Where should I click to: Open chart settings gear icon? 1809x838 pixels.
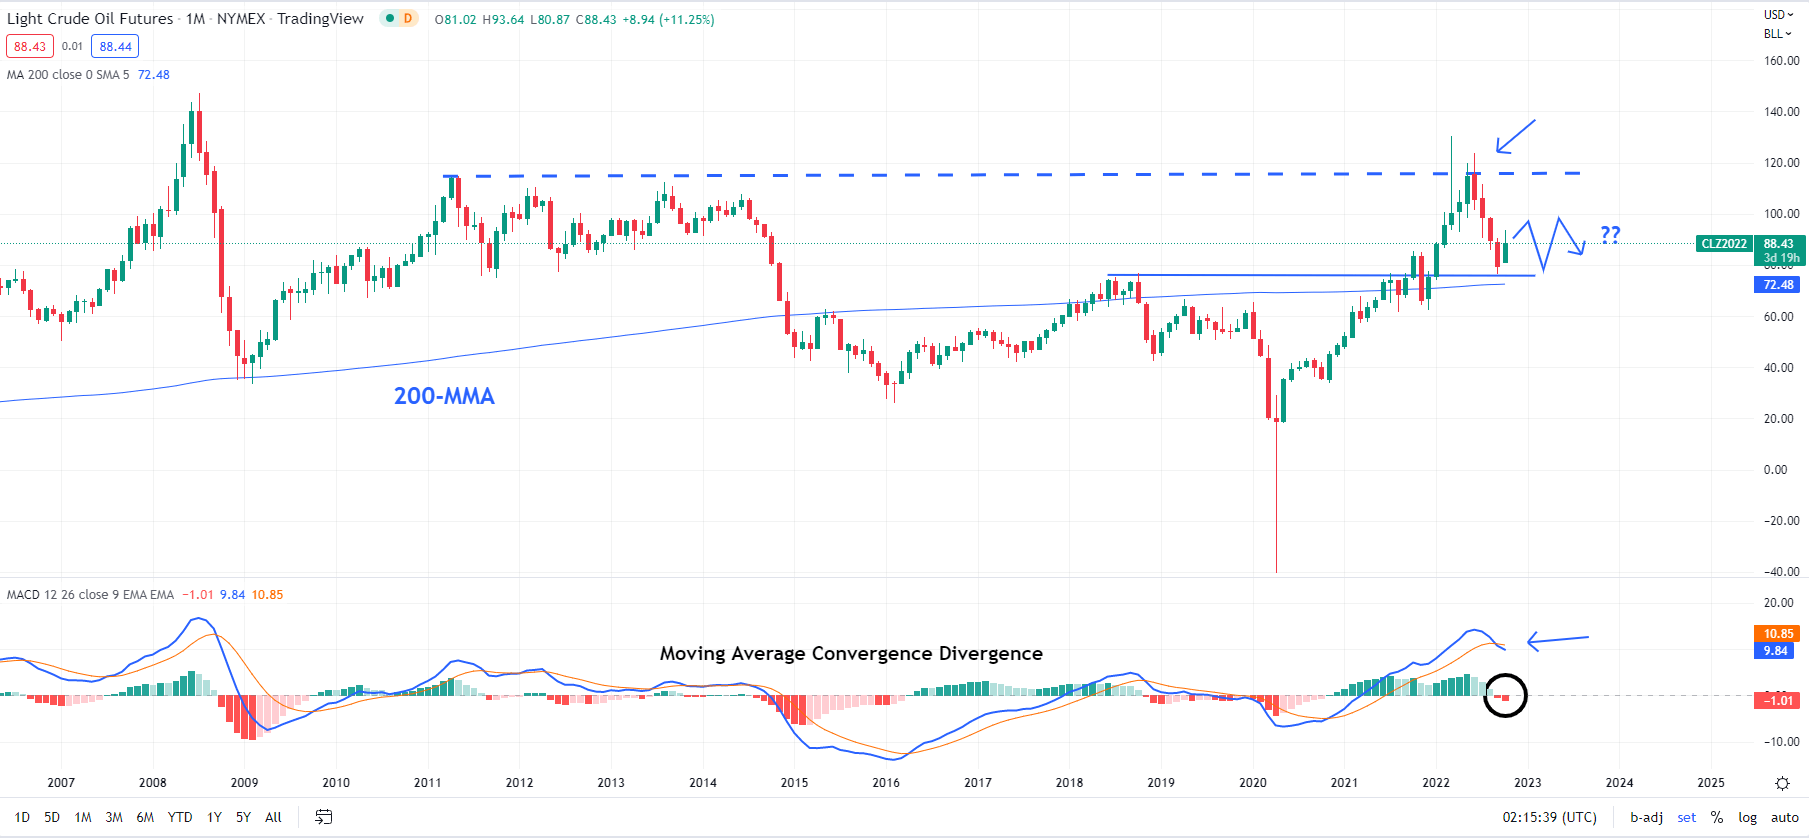click(x=1781, y=783)
